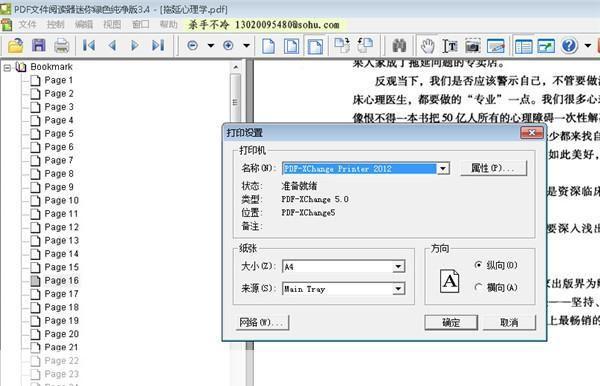Viewport: 600px width, 386px height.
Task: Confirm with the 确定 button
Action: (451, 322)
